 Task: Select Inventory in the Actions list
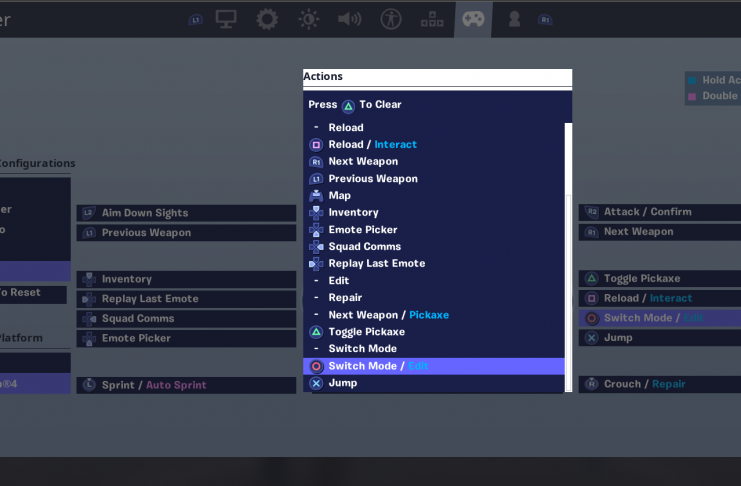pyautogui.click(x=434, y=213)
